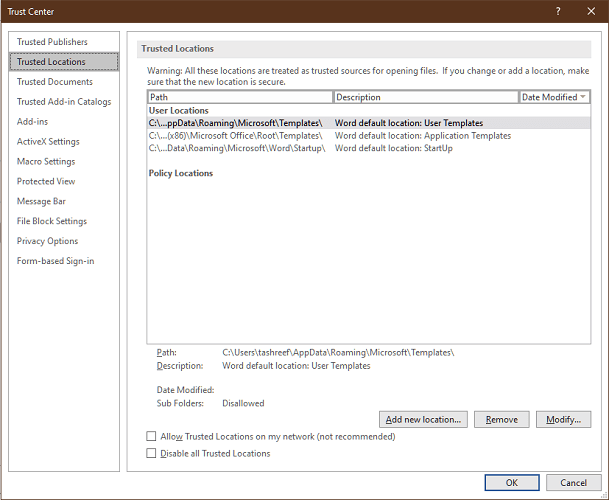Click the Date Modified column header
This screenshot has width=609, height=500.
click(554, 97)
